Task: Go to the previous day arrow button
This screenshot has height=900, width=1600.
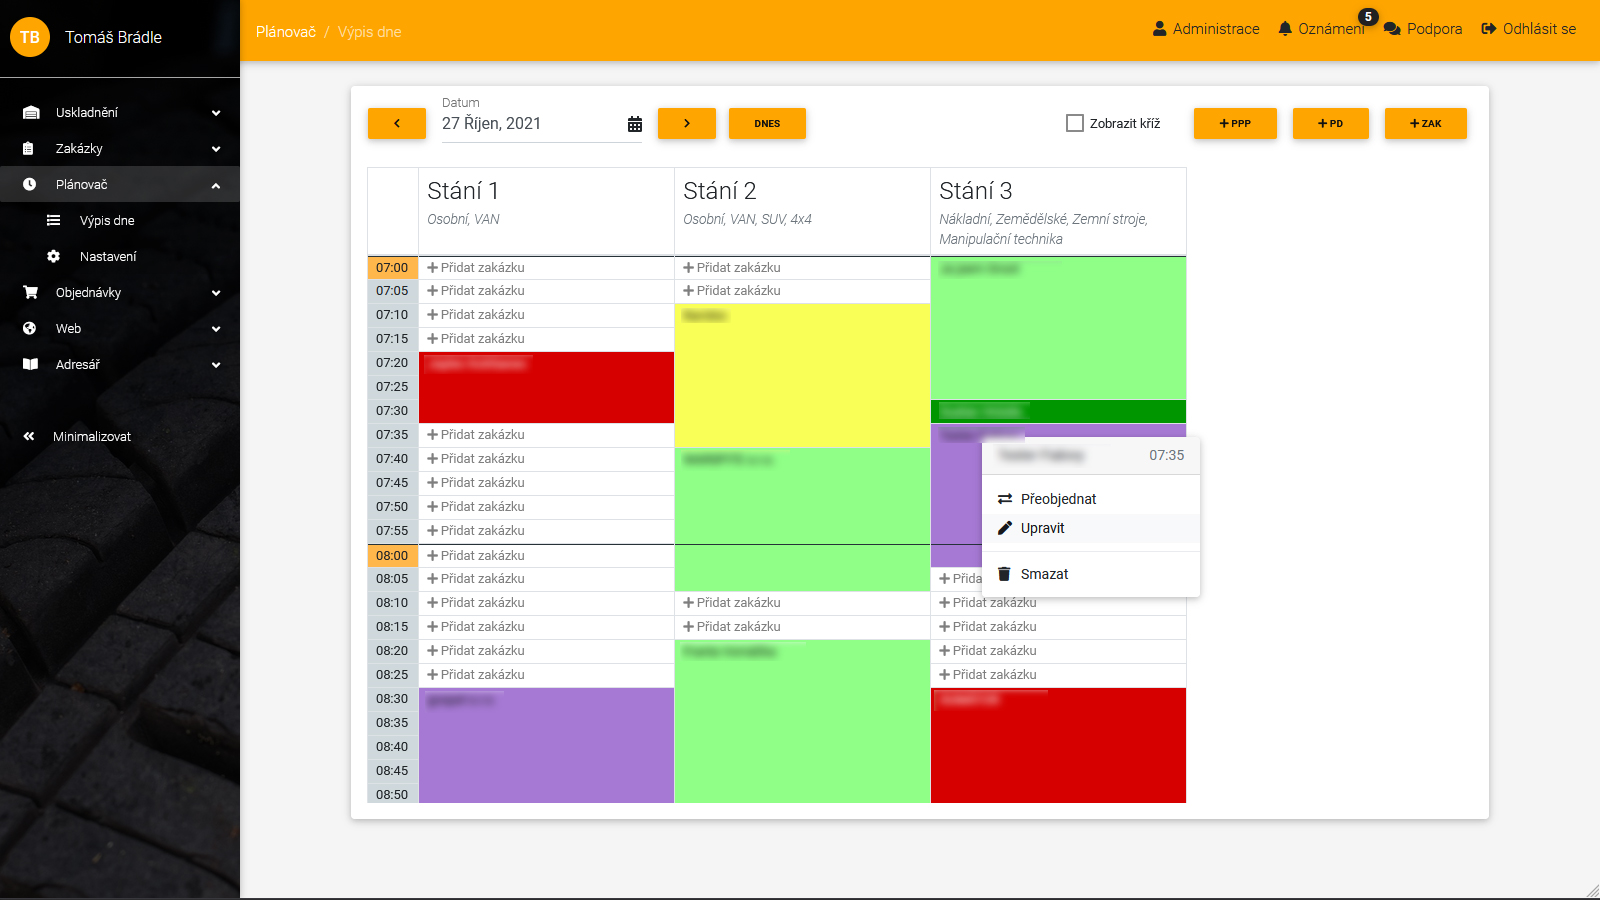Action: point(397,123)
